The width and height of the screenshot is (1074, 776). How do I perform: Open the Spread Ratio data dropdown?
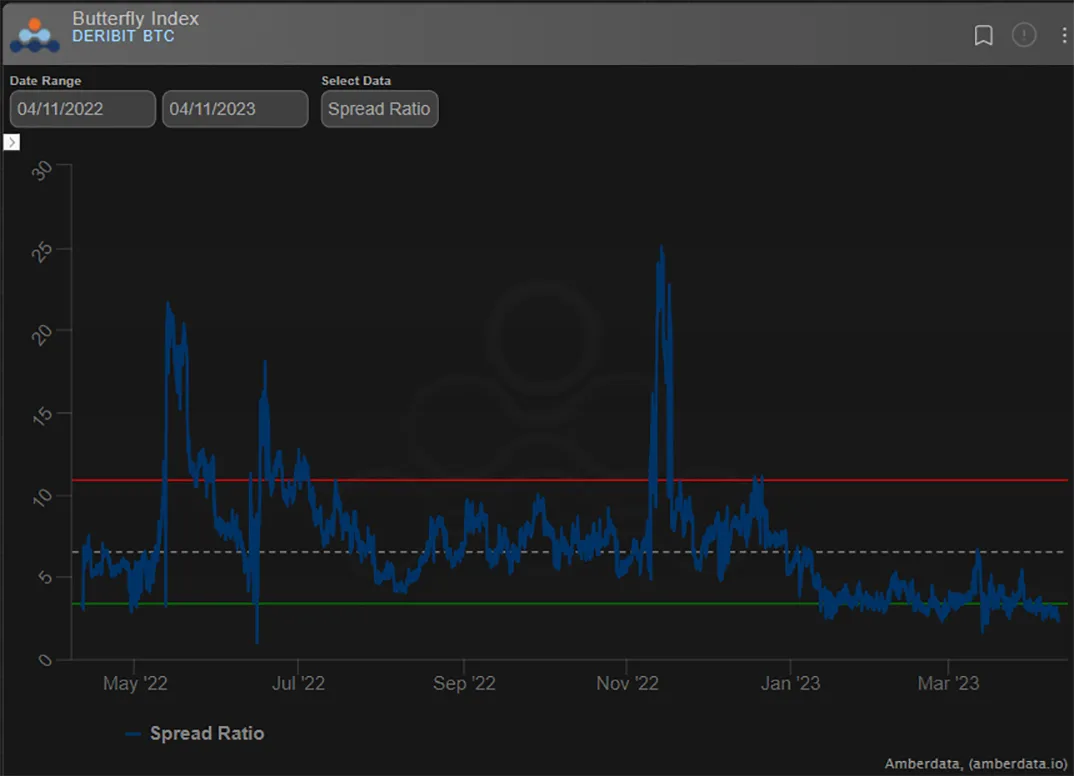[379, 109]
